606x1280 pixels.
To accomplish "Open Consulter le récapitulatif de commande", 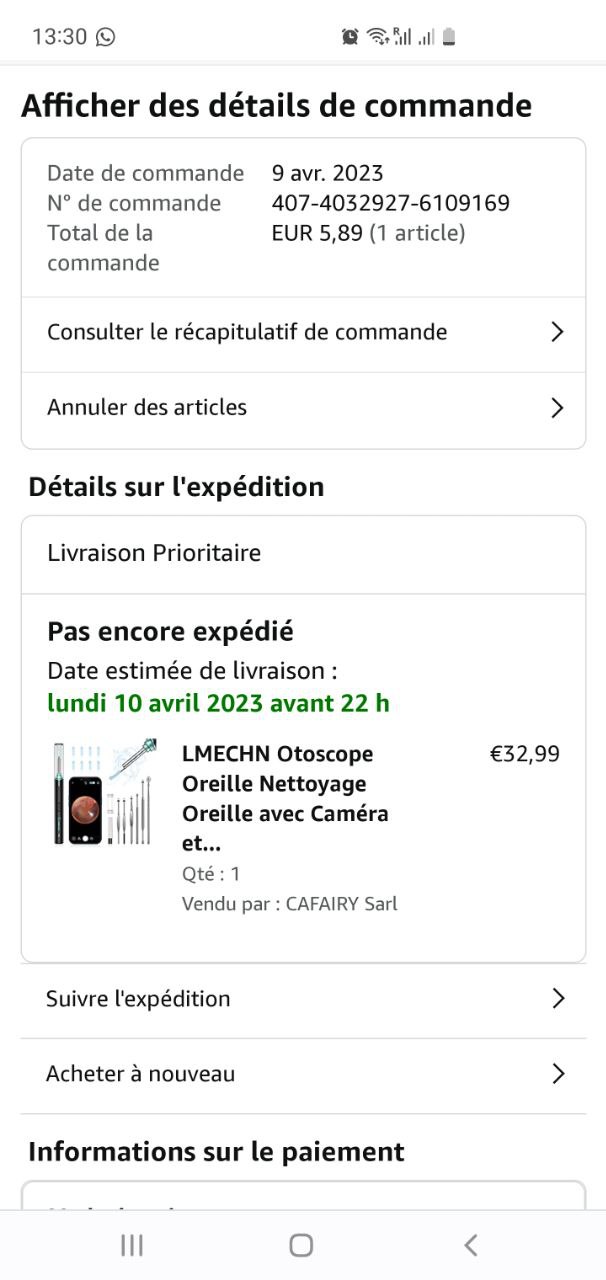I will (247, 332).
